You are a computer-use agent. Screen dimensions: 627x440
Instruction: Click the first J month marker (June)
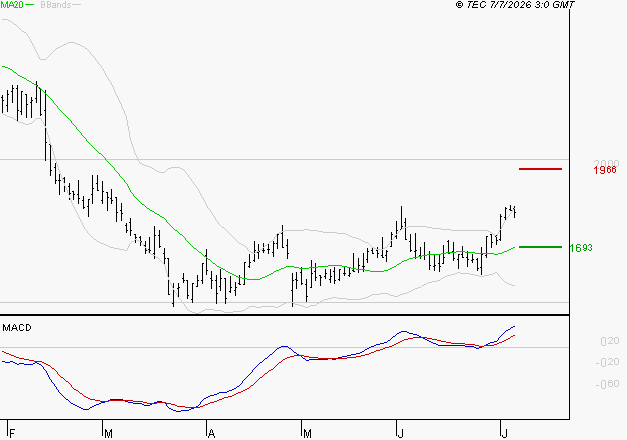pyautogui.click(x=401, y=434)
